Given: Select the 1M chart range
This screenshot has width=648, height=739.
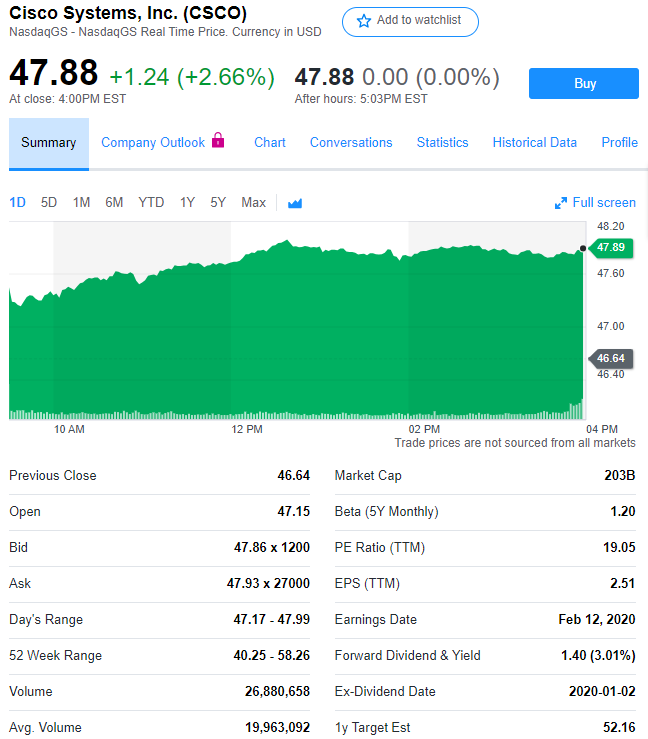Looking at the screenshot, I should point(82,203).
